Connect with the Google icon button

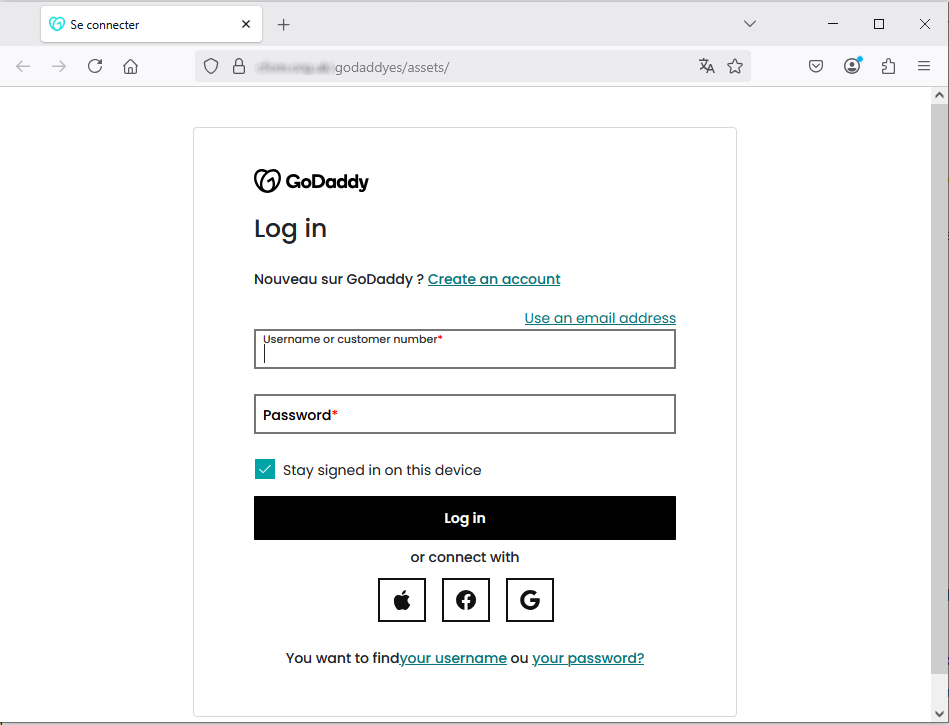[x=530, y=600]
